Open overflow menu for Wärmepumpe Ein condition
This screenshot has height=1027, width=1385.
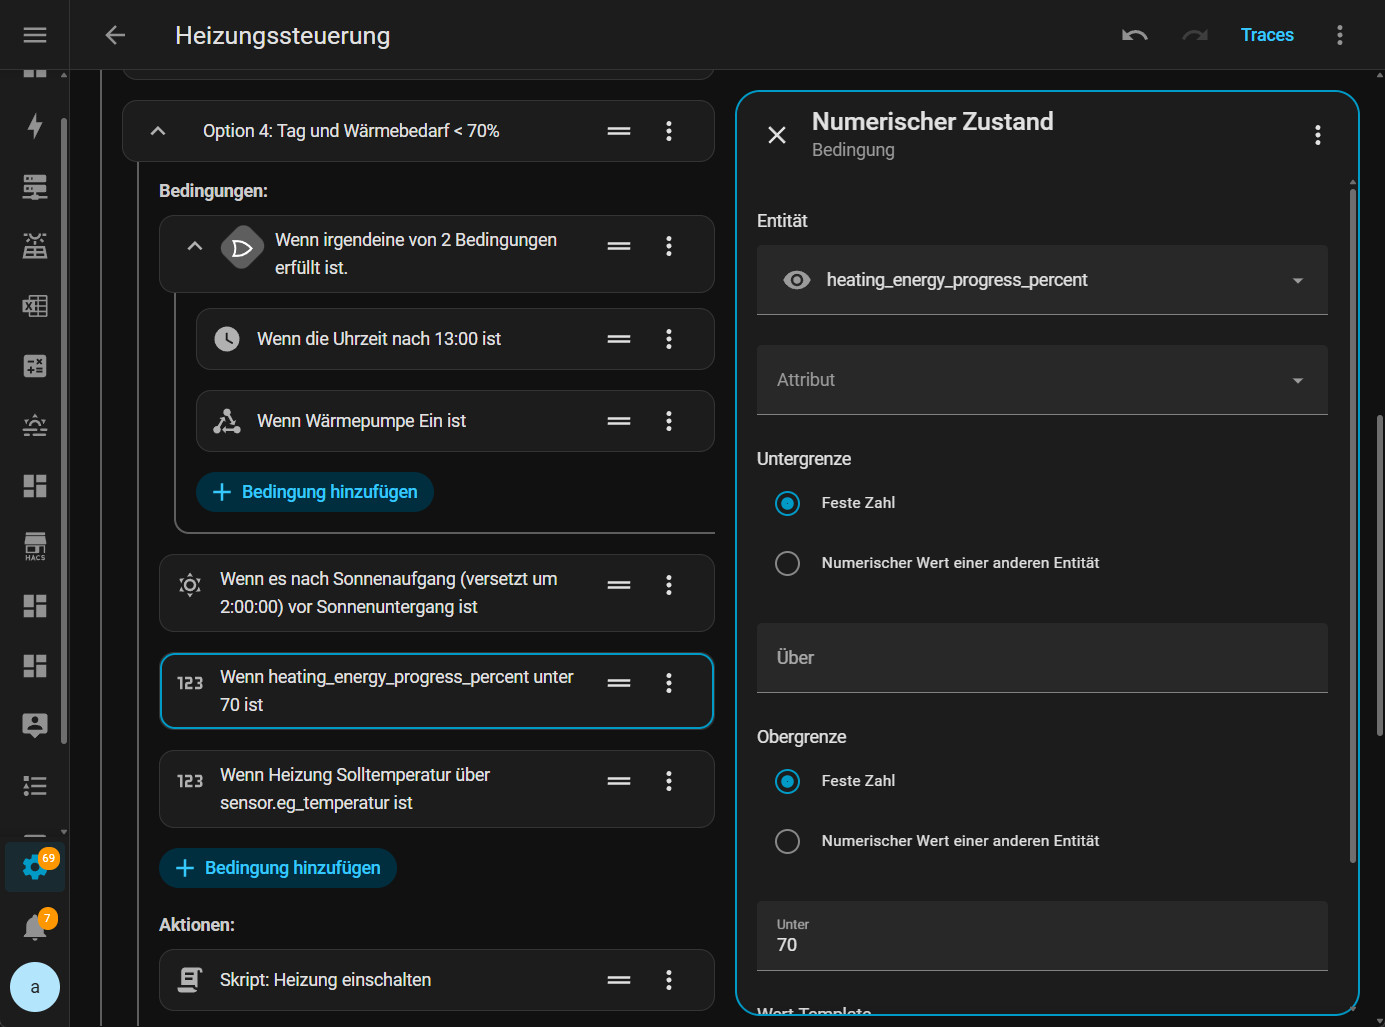tap(669, 421)
